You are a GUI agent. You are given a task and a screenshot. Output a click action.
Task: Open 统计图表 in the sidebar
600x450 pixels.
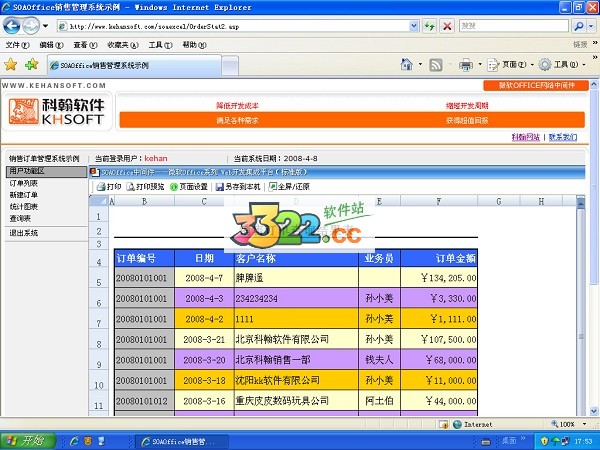click(x=23, y=206)
